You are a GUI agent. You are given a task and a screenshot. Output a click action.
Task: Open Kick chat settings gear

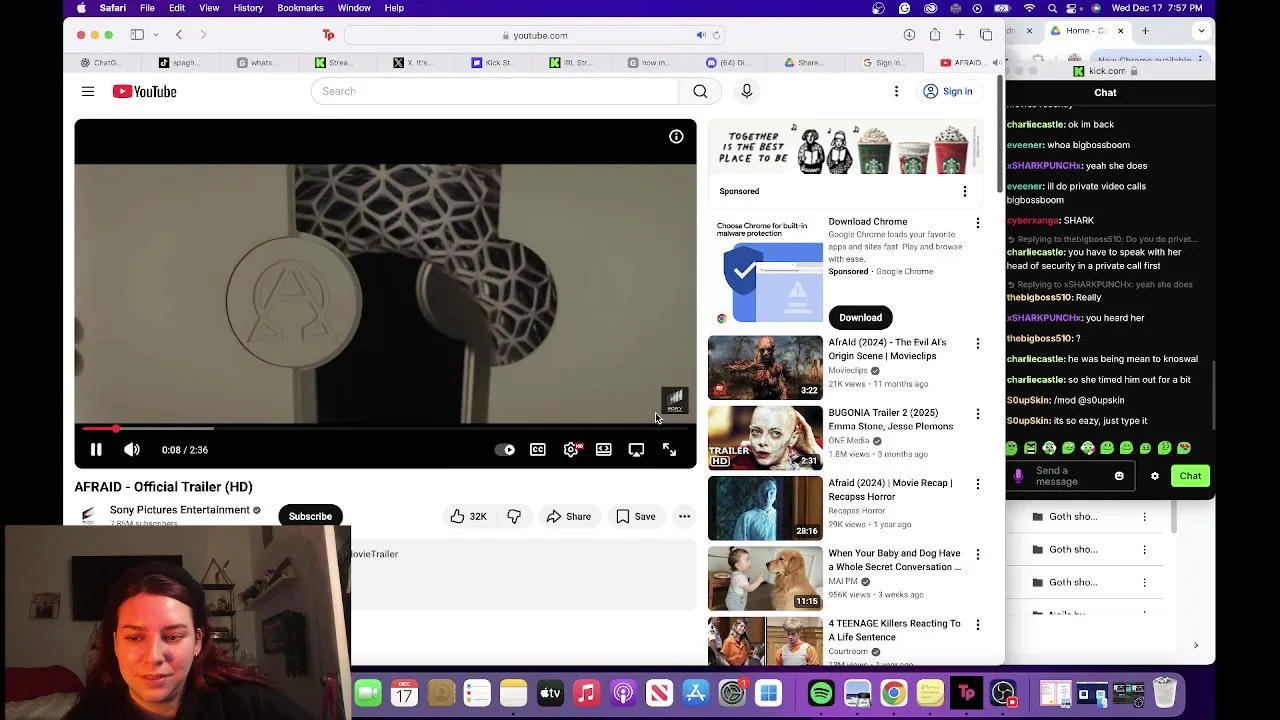pos(1155,476)
